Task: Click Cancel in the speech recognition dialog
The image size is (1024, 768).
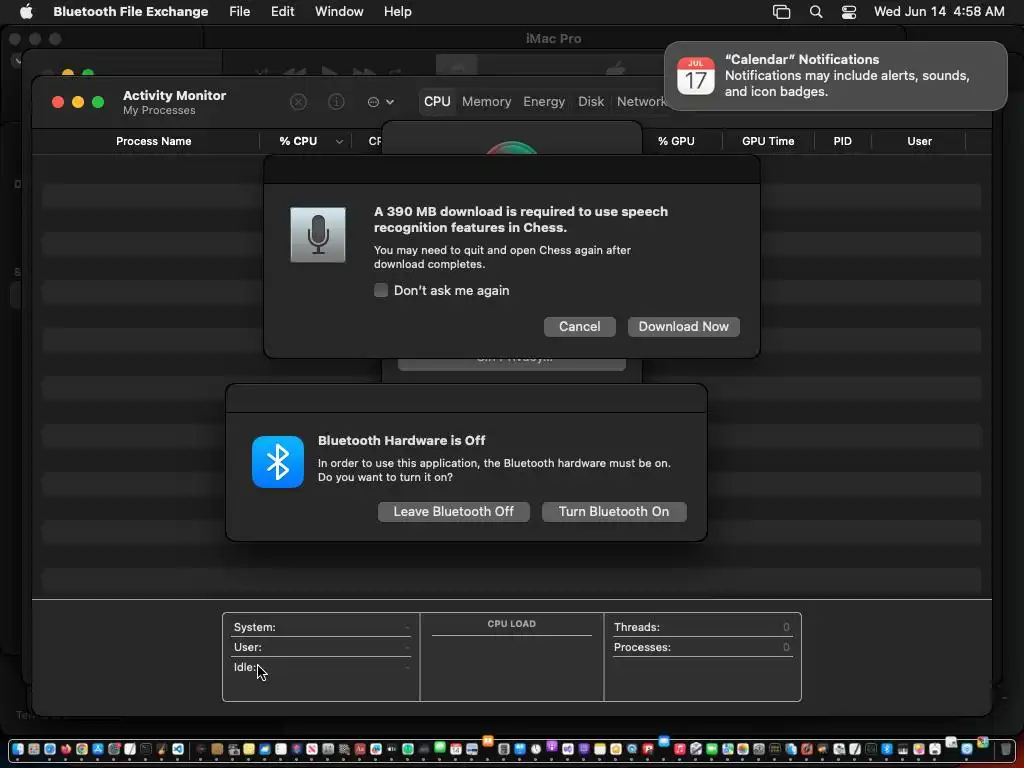Action: tap(579, 327)
